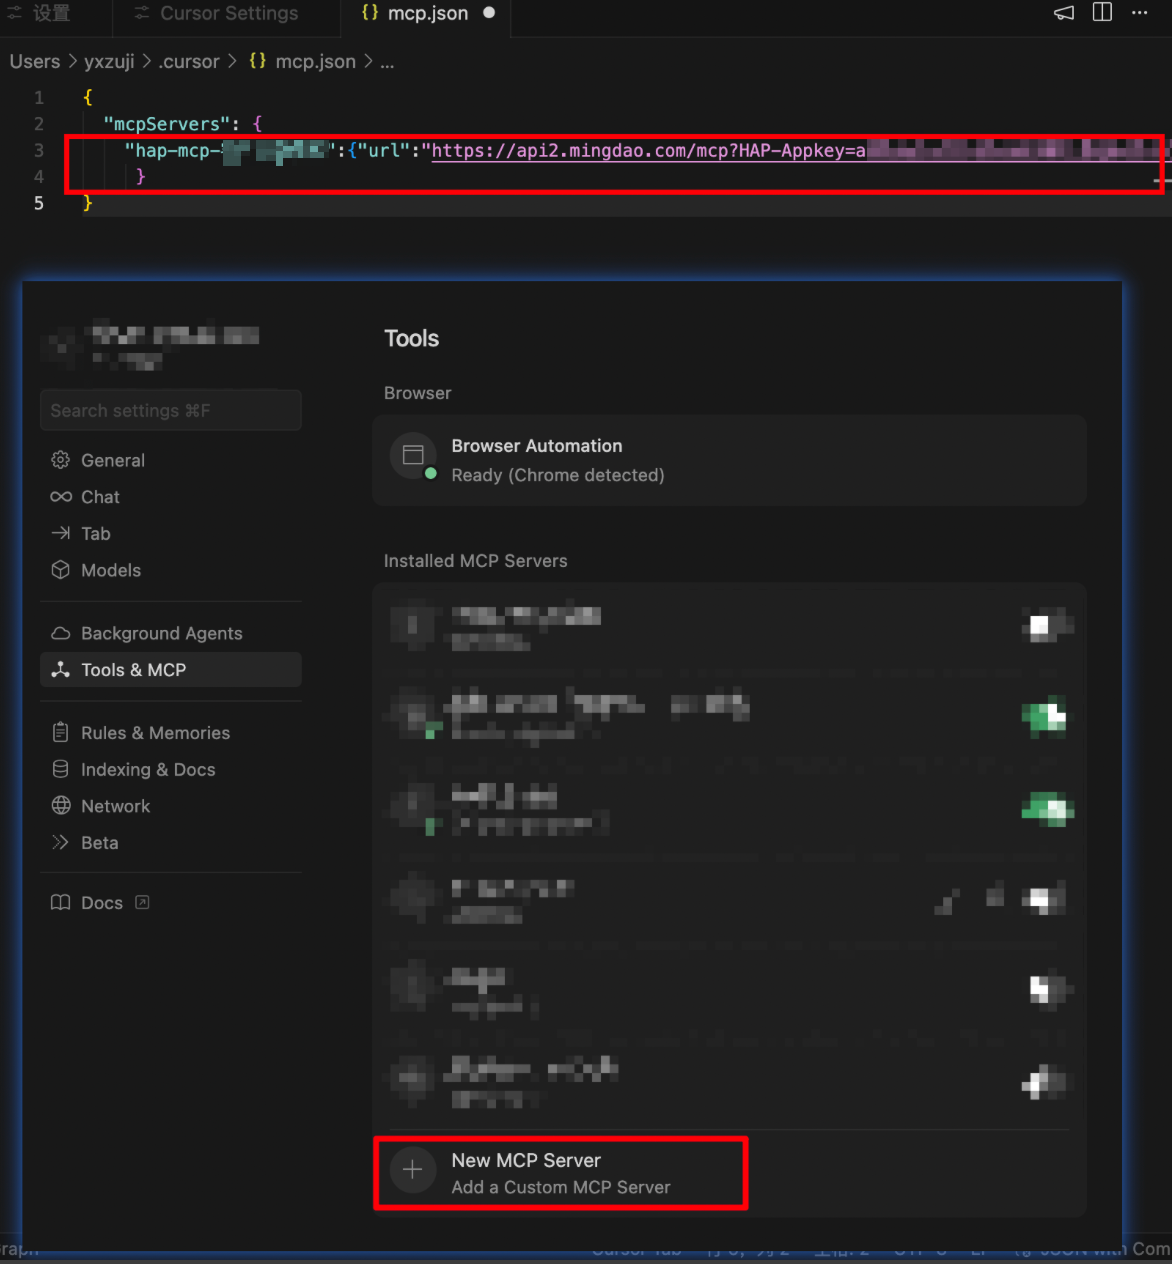Click the Browser Automation window icon
Image resolution: width=1172 pixels, height=1264 pixels.
tap(413, 456)
